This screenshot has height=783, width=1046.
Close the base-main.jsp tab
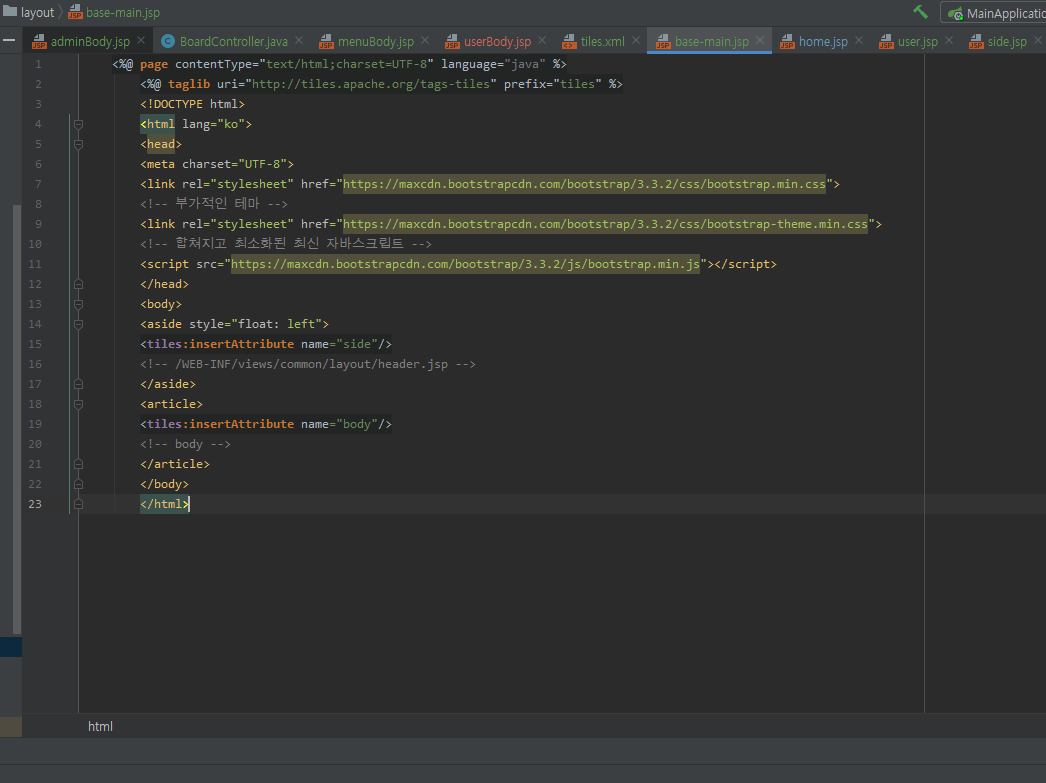(x=760, y=41)
